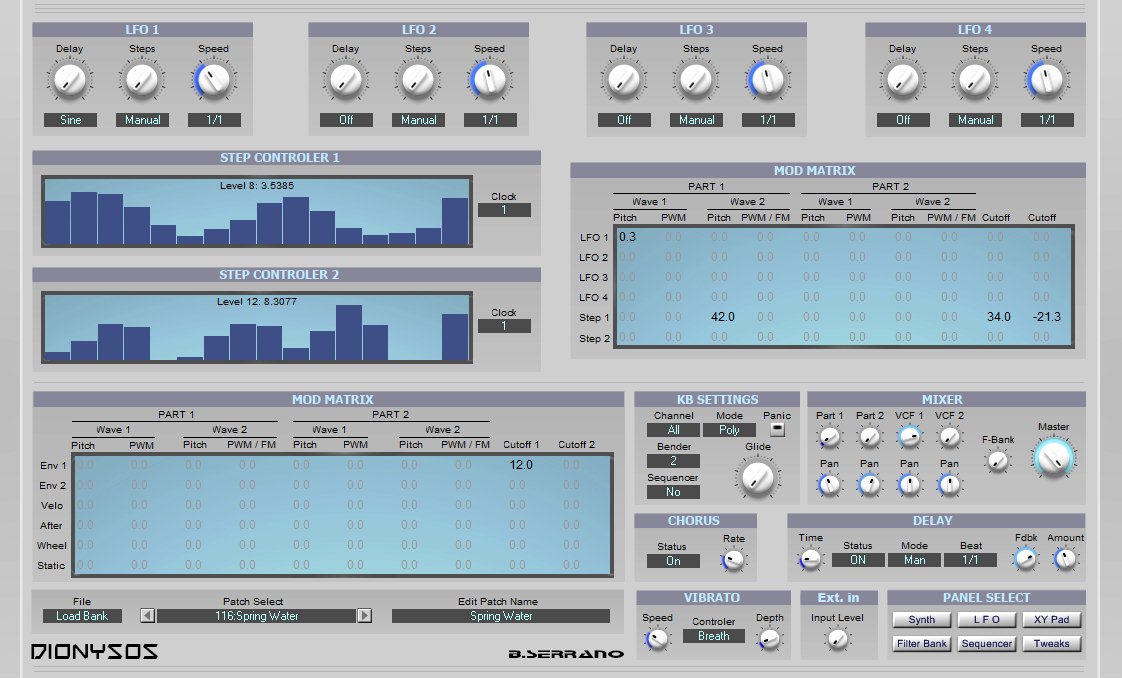Image resolution: width=1122 pixels, height=678 pixels.
Task: Switch to the L F O panel
Action: coord(986,619)
